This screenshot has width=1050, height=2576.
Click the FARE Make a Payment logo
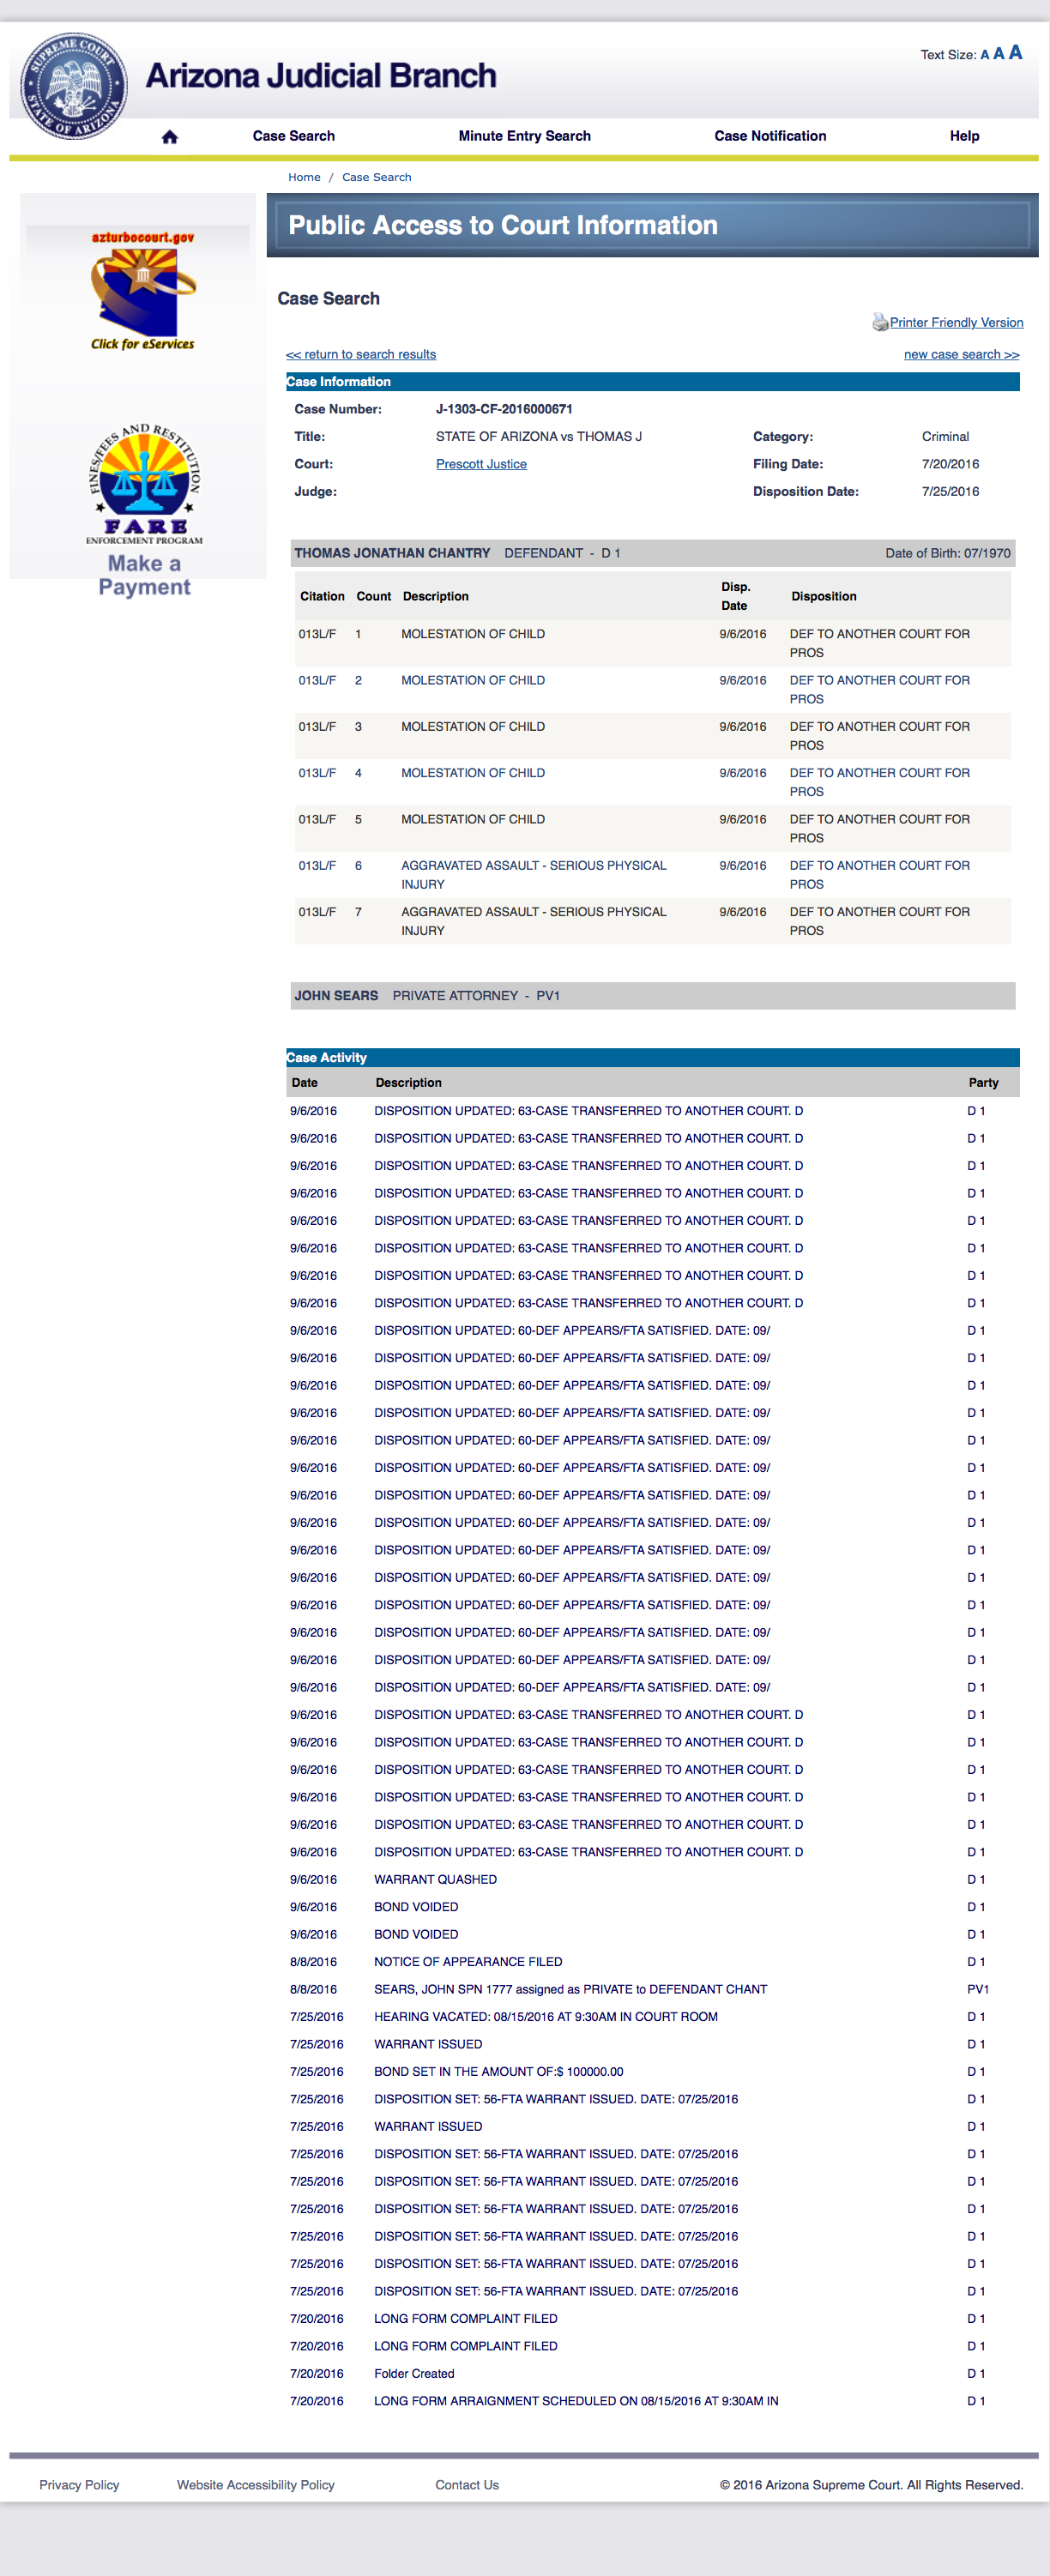tap(144, 510)
